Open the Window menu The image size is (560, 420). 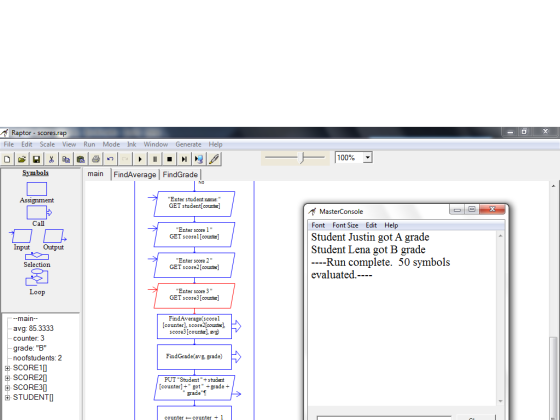pos(156,144)
